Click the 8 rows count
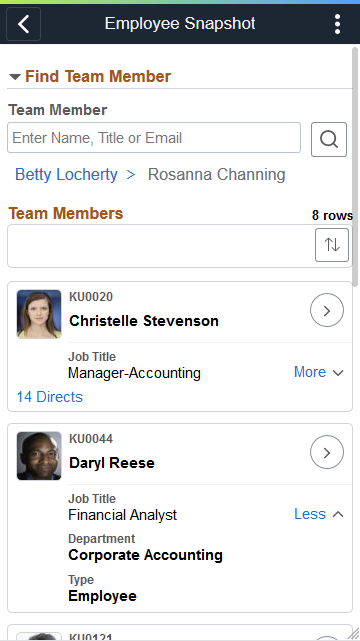 coord(332,215)
